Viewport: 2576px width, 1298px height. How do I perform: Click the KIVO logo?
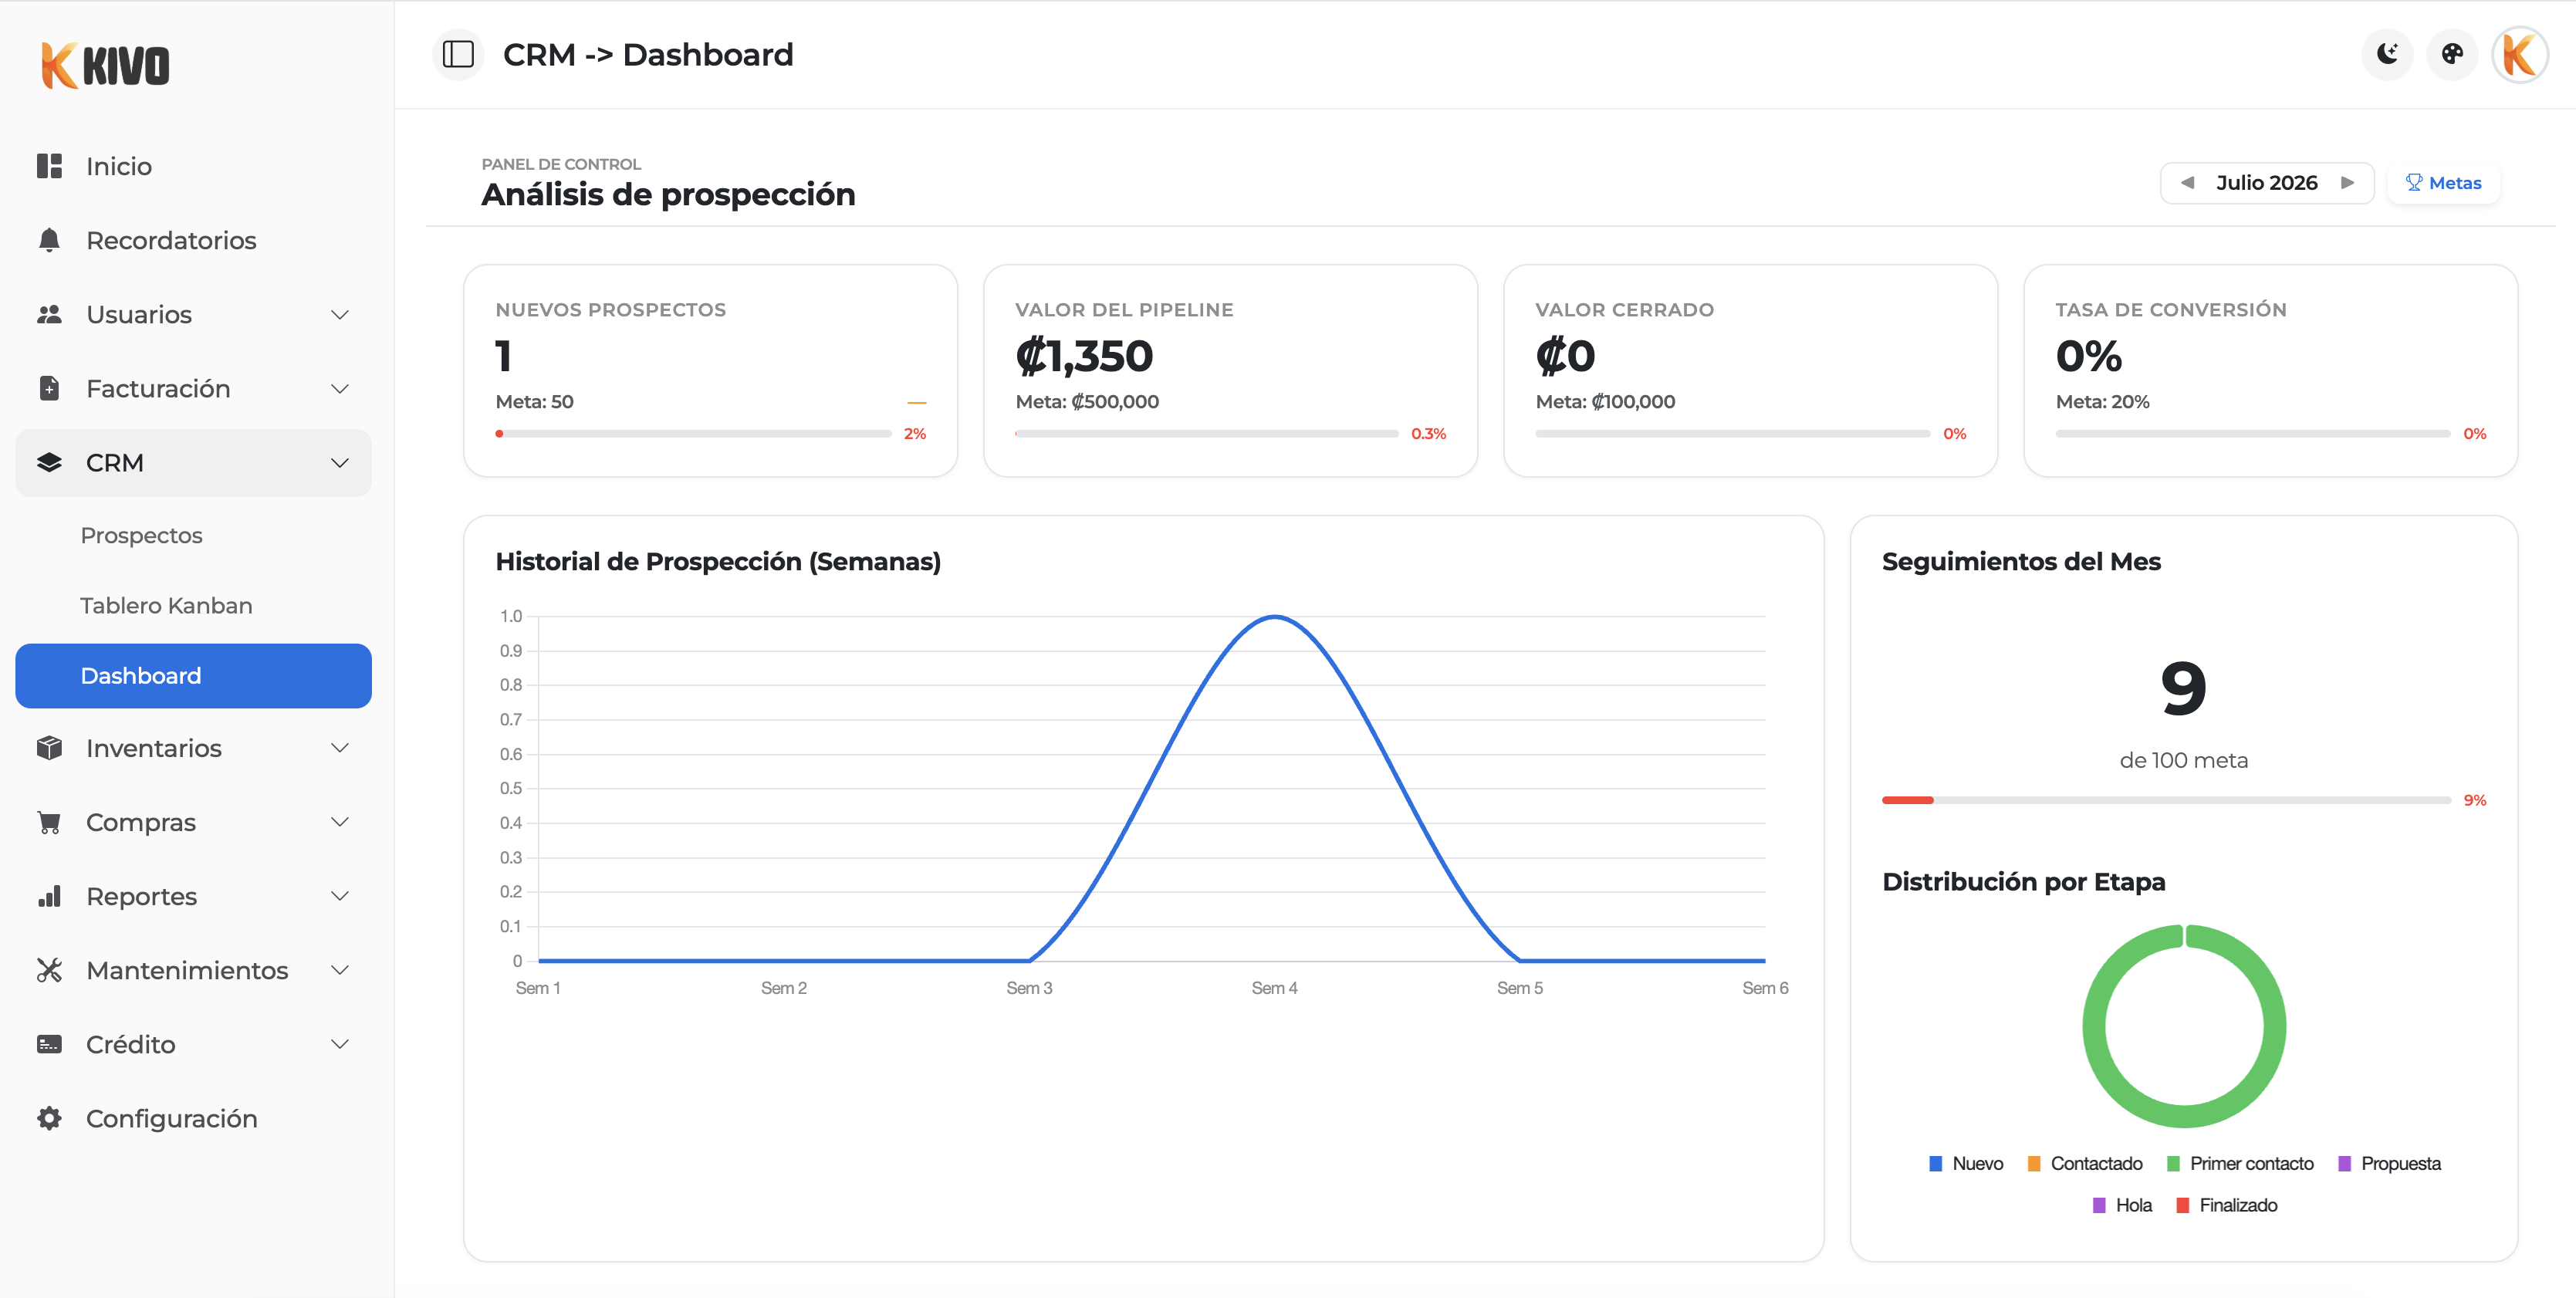click(105, 65)
